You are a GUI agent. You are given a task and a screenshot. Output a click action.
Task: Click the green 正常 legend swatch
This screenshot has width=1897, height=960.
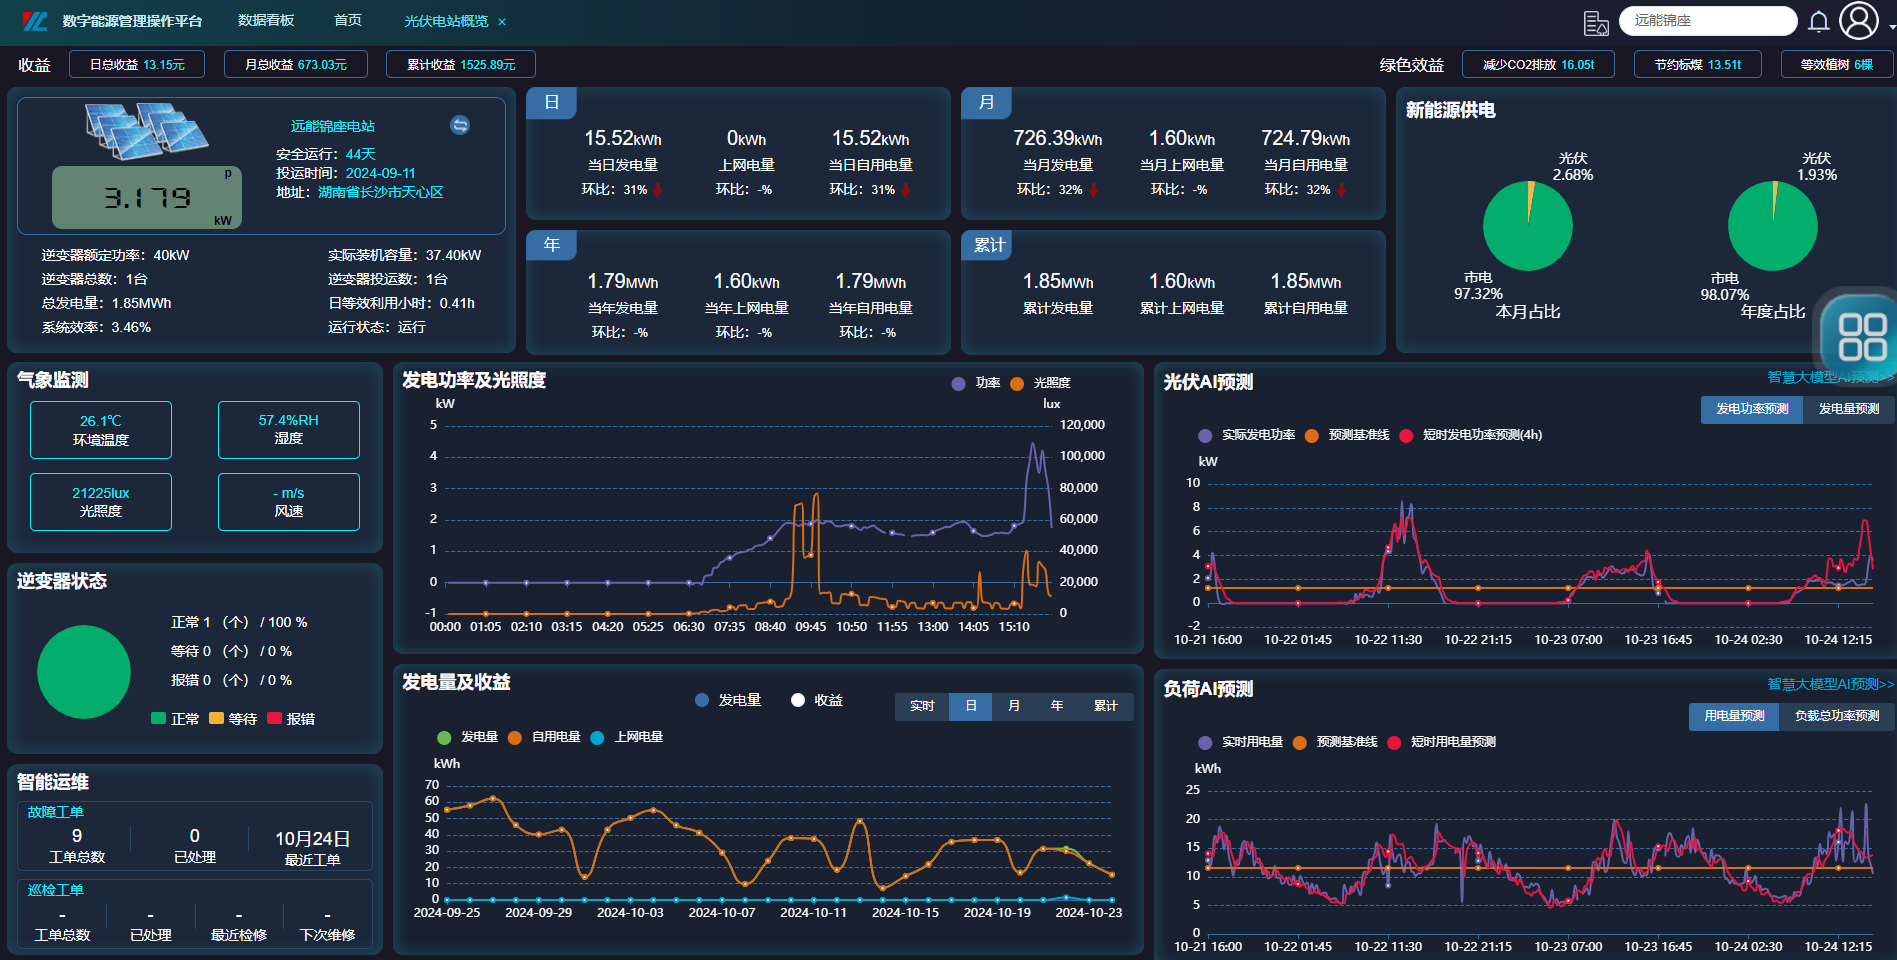click(x=158, y=718)
